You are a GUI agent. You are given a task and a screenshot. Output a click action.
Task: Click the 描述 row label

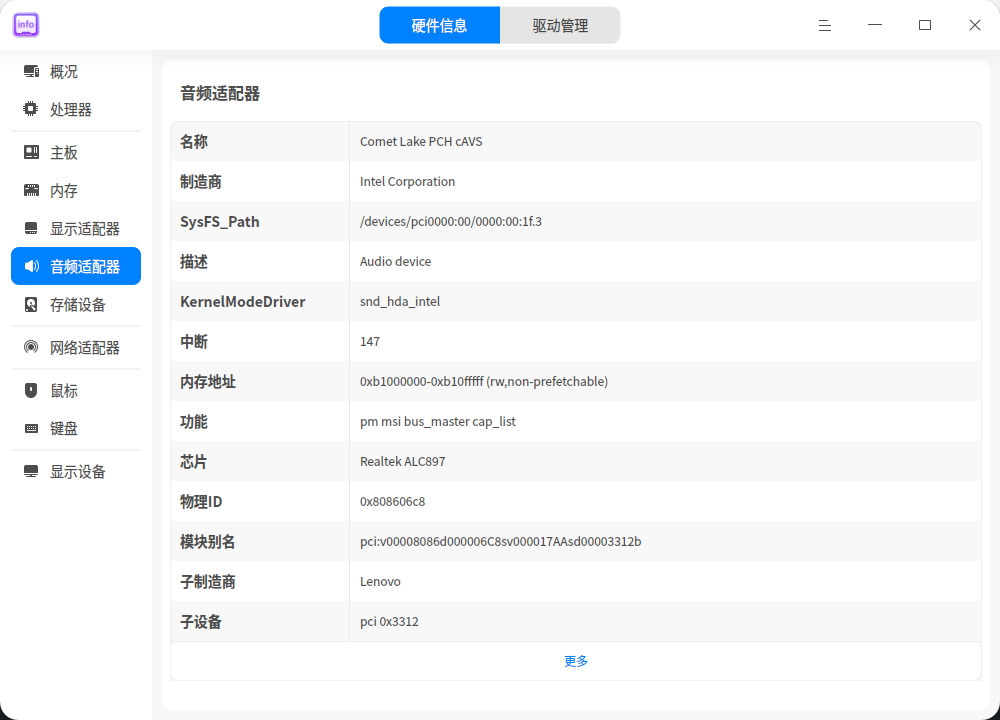(194, 261)
